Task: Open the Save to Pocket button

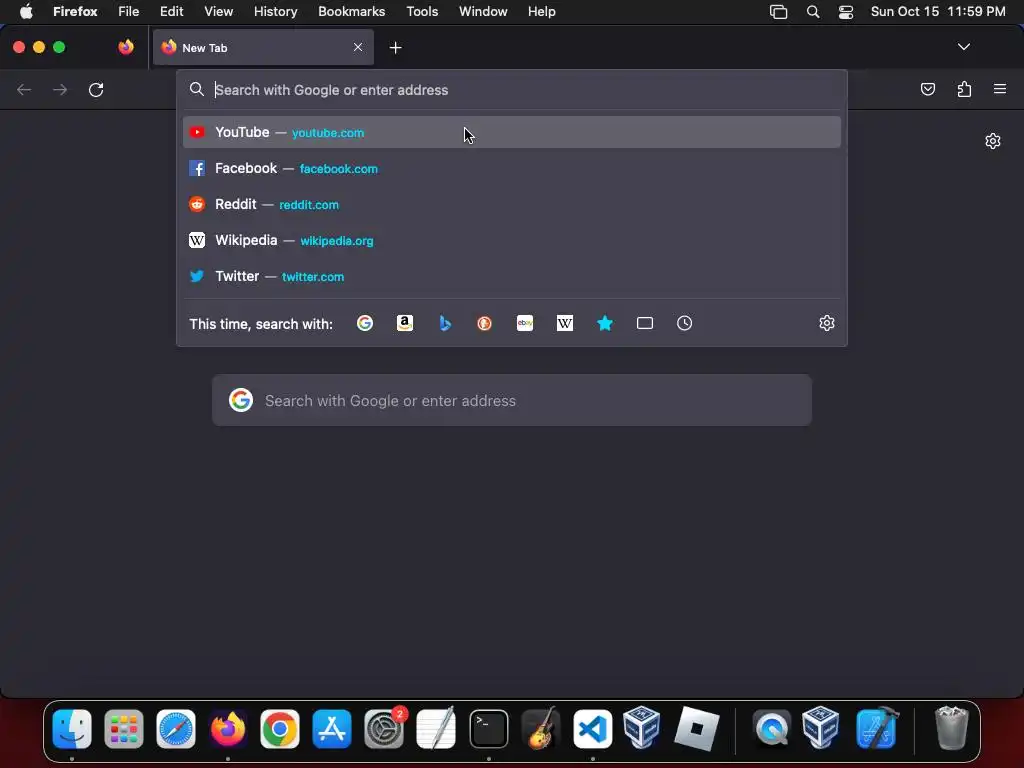Action: [927, 89]
